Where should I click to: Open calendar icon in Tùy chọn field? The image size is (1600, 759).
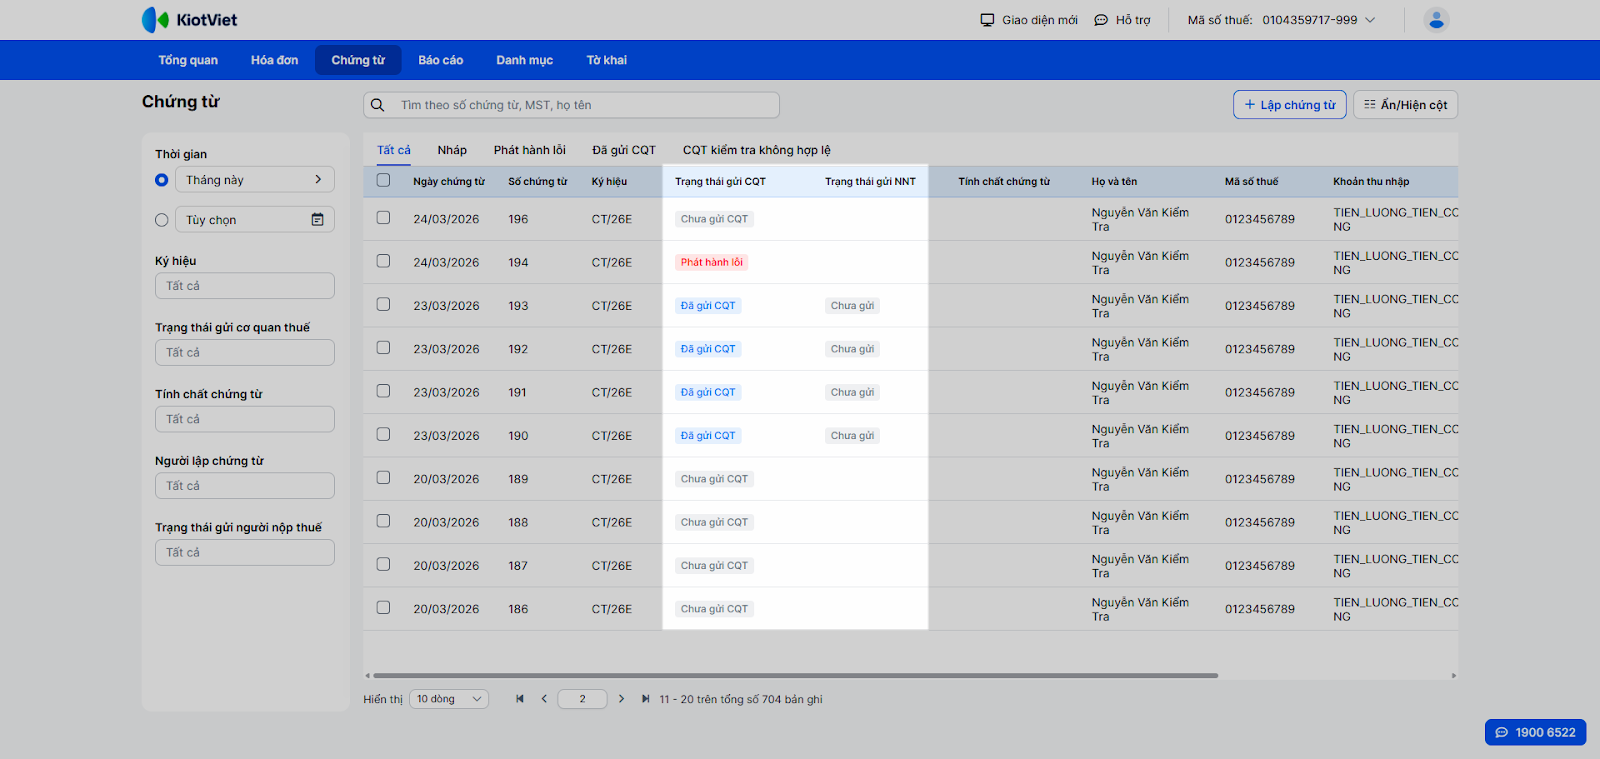click(x=317, y=220)
